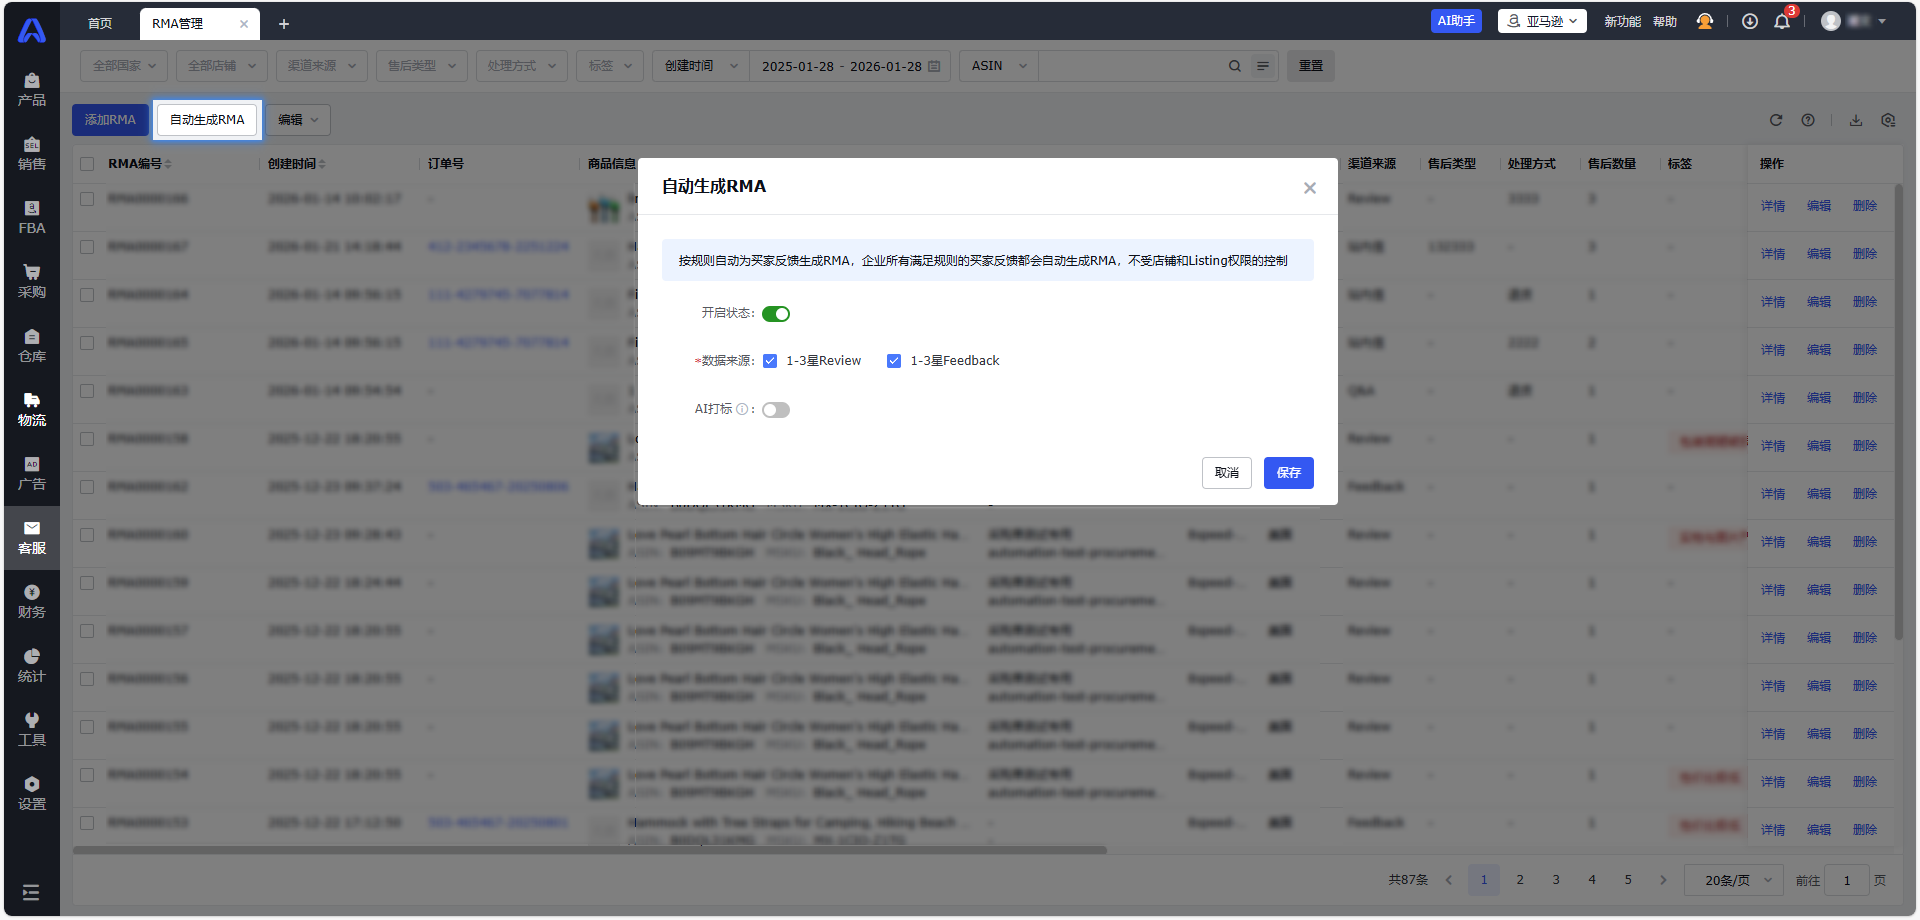Go to the 广告 sidebar section

coord(31,474)
